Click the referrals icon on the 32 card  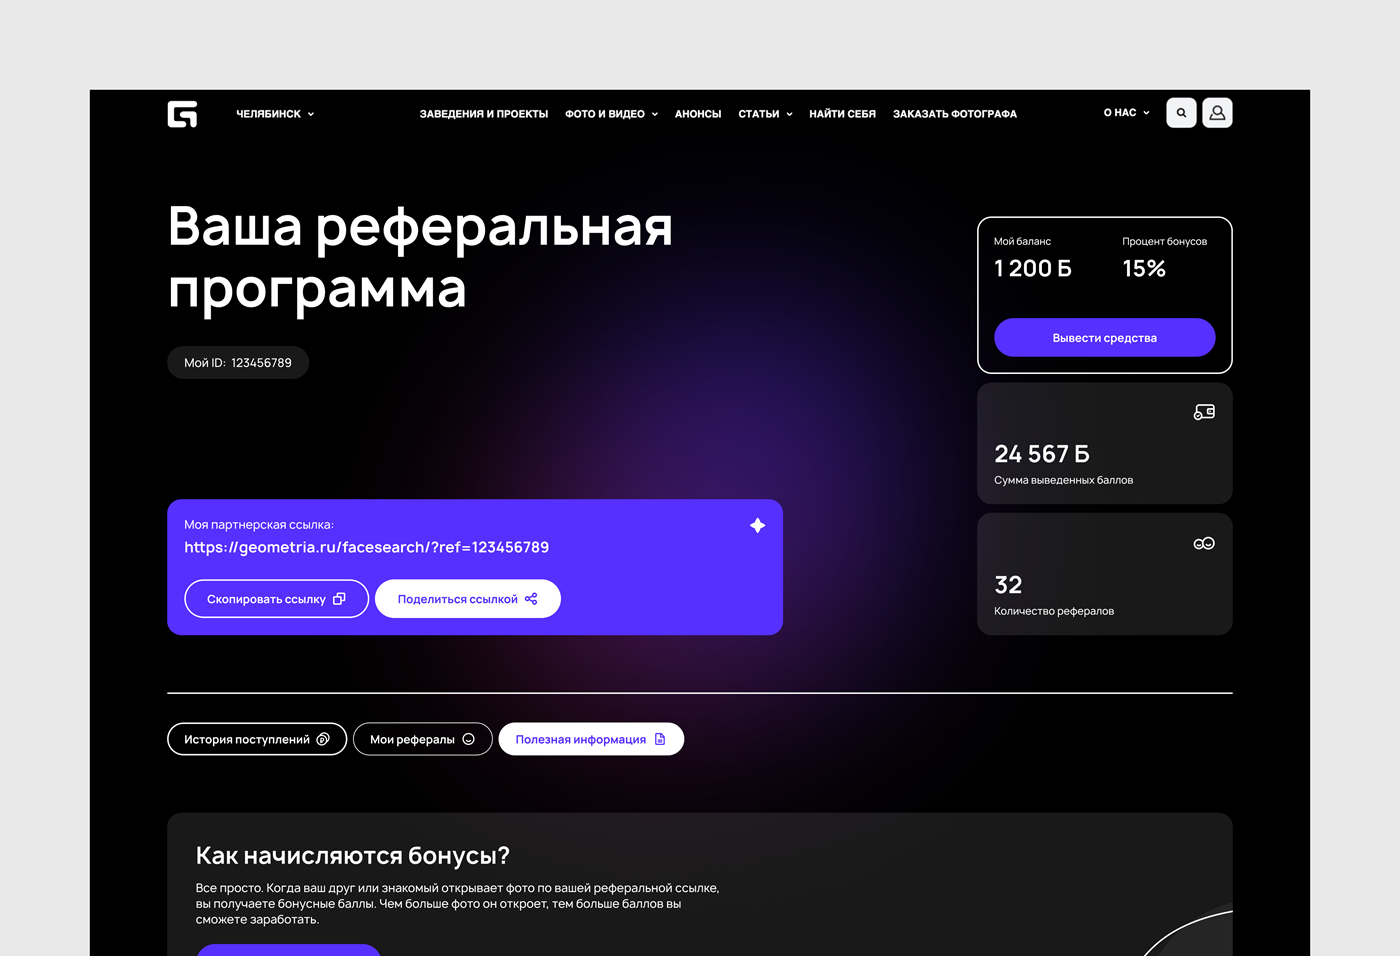1203,542
